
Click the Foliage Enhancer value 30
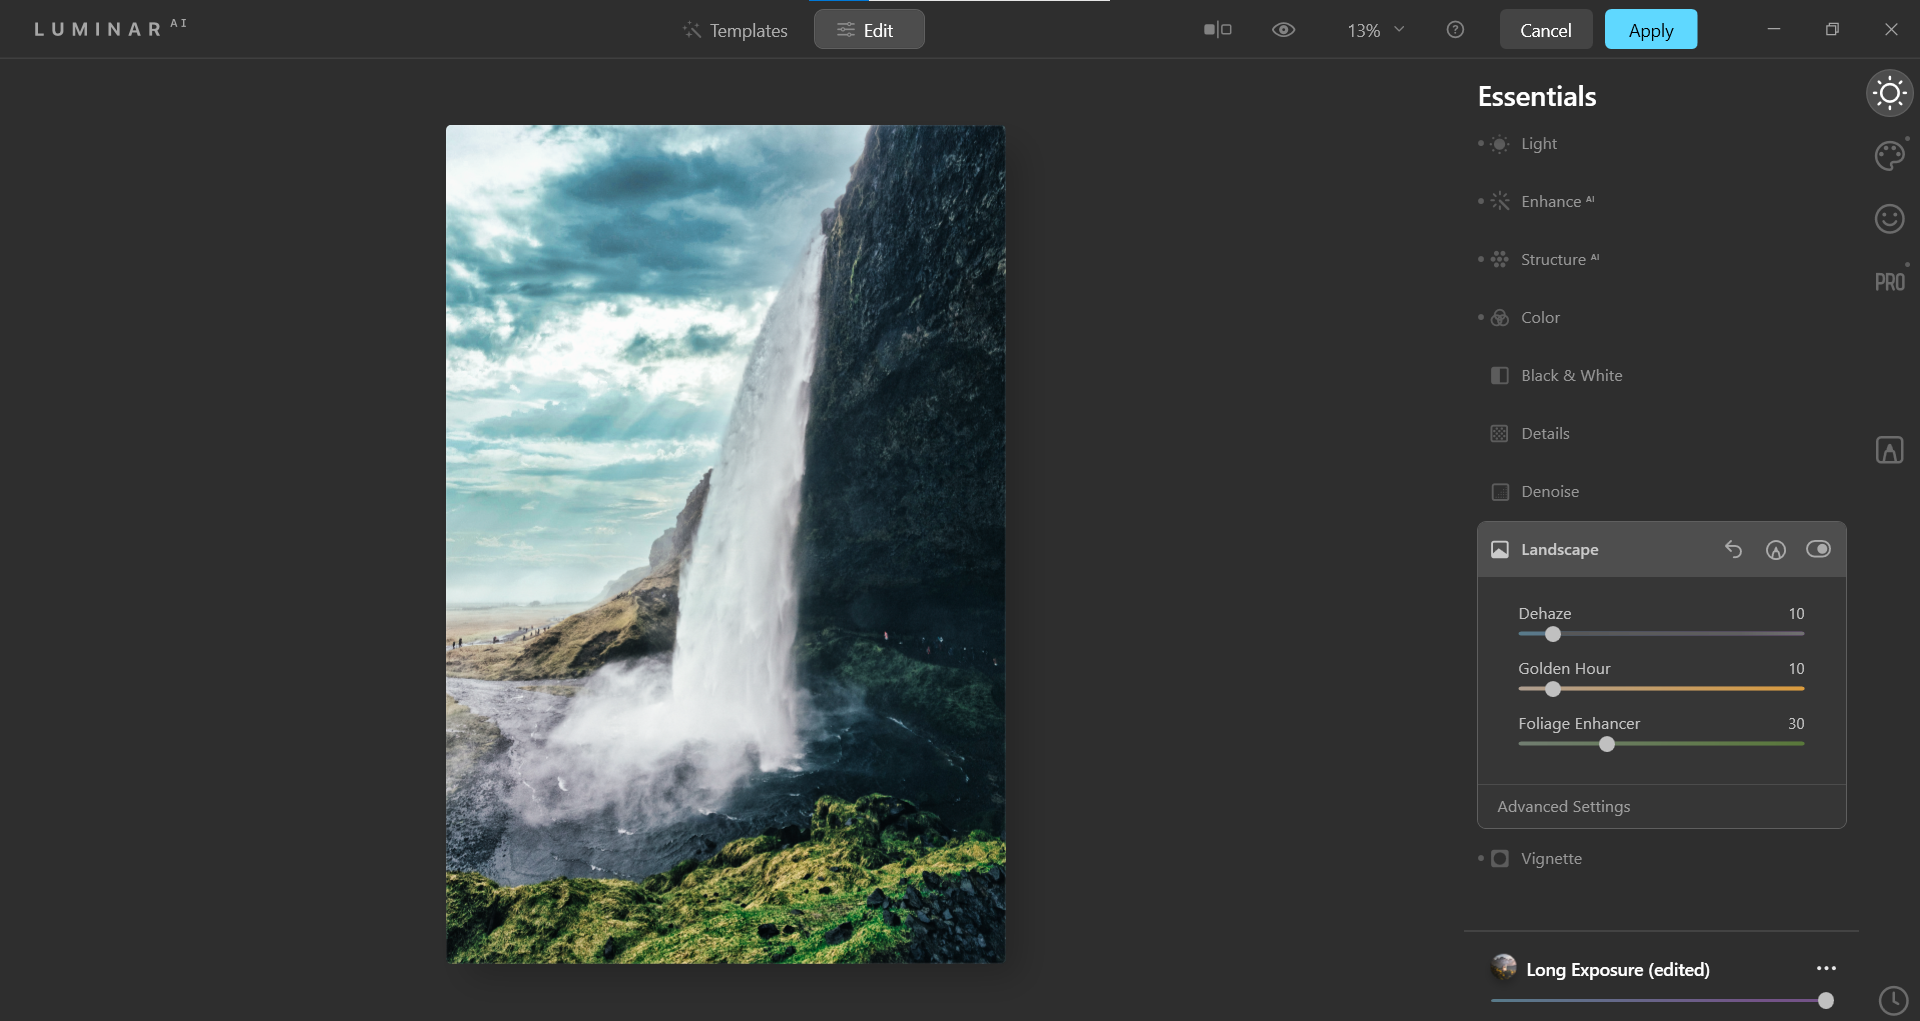click(1796, 723)
